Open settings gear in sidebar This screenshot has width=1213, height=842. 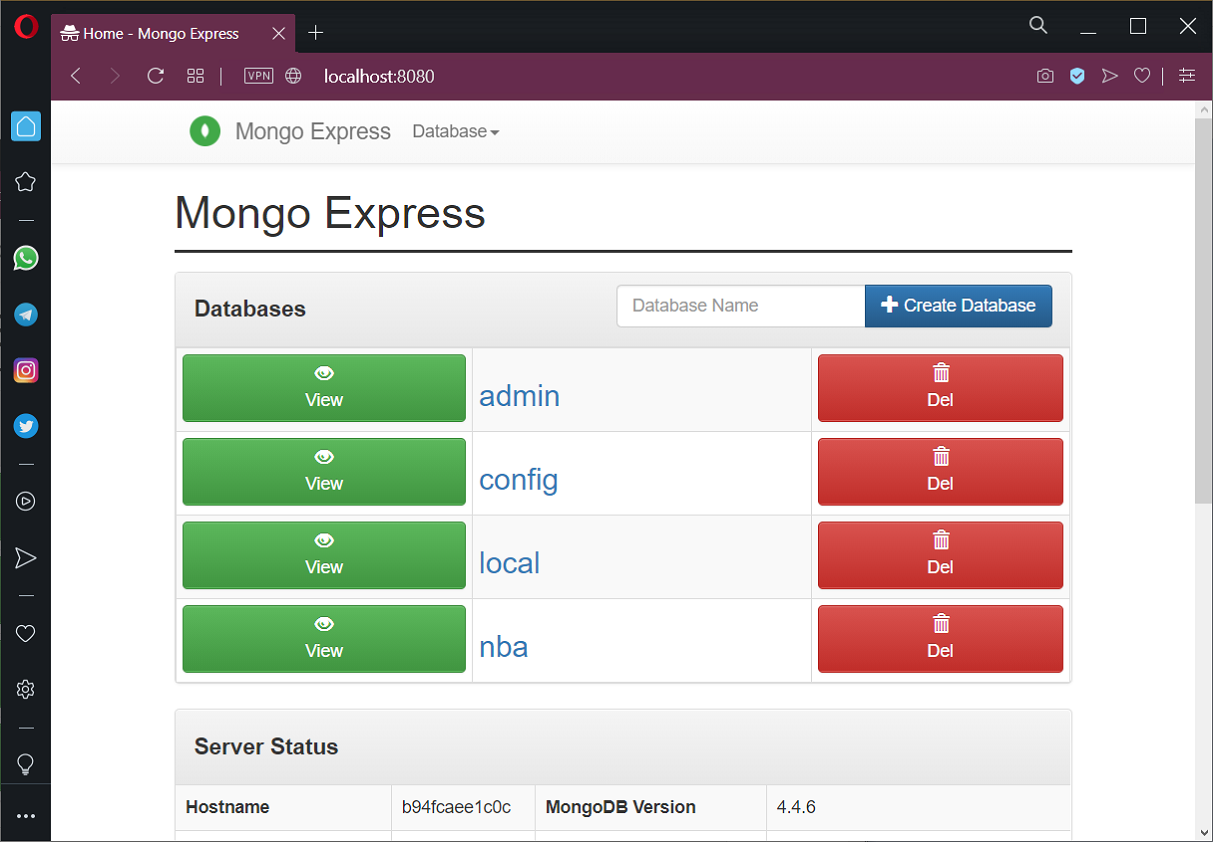coord(26,689)
